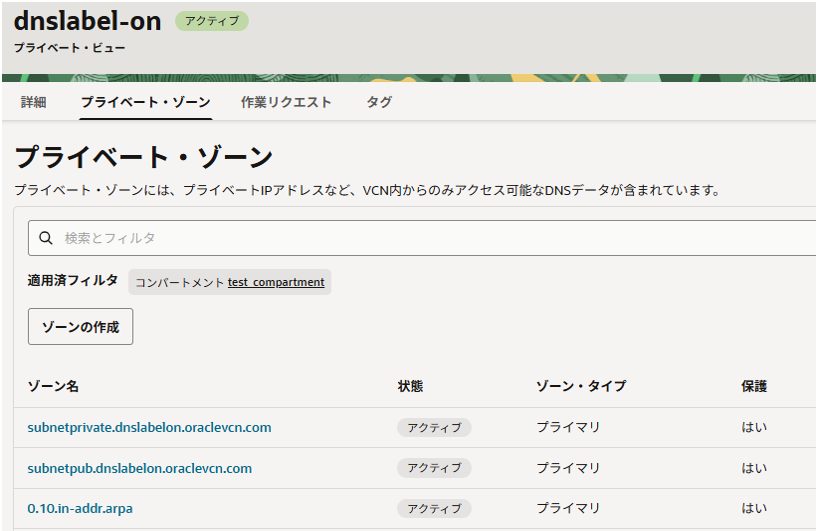The width and height of the screenshot is (818, 531).
Task: Click the ゾーン名 column header
Action: [x=53, y=386]
